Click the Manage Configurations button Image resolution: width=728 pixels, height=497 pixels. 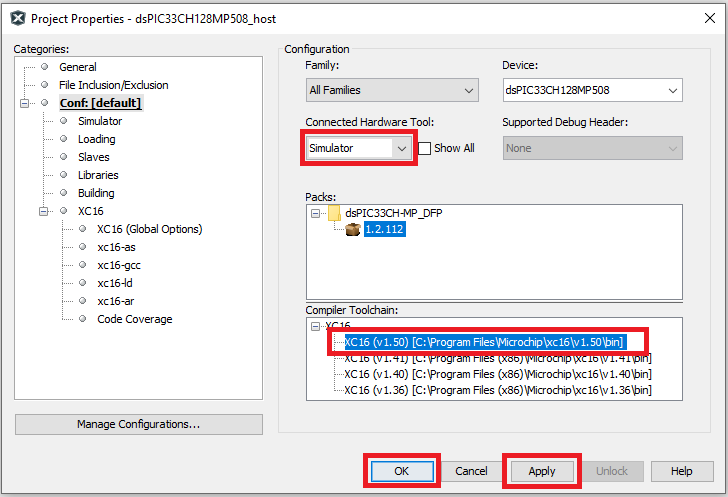point(139,424)
